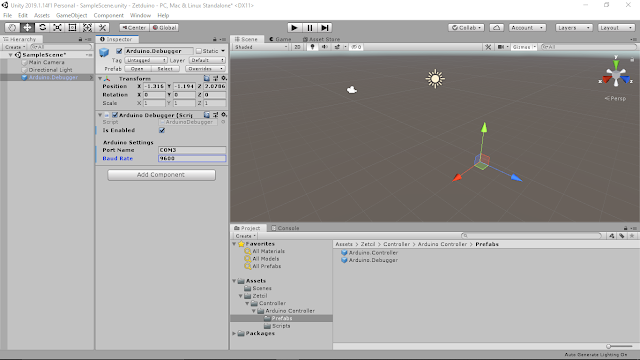Select the Scale tool icon

coord(57,28)
